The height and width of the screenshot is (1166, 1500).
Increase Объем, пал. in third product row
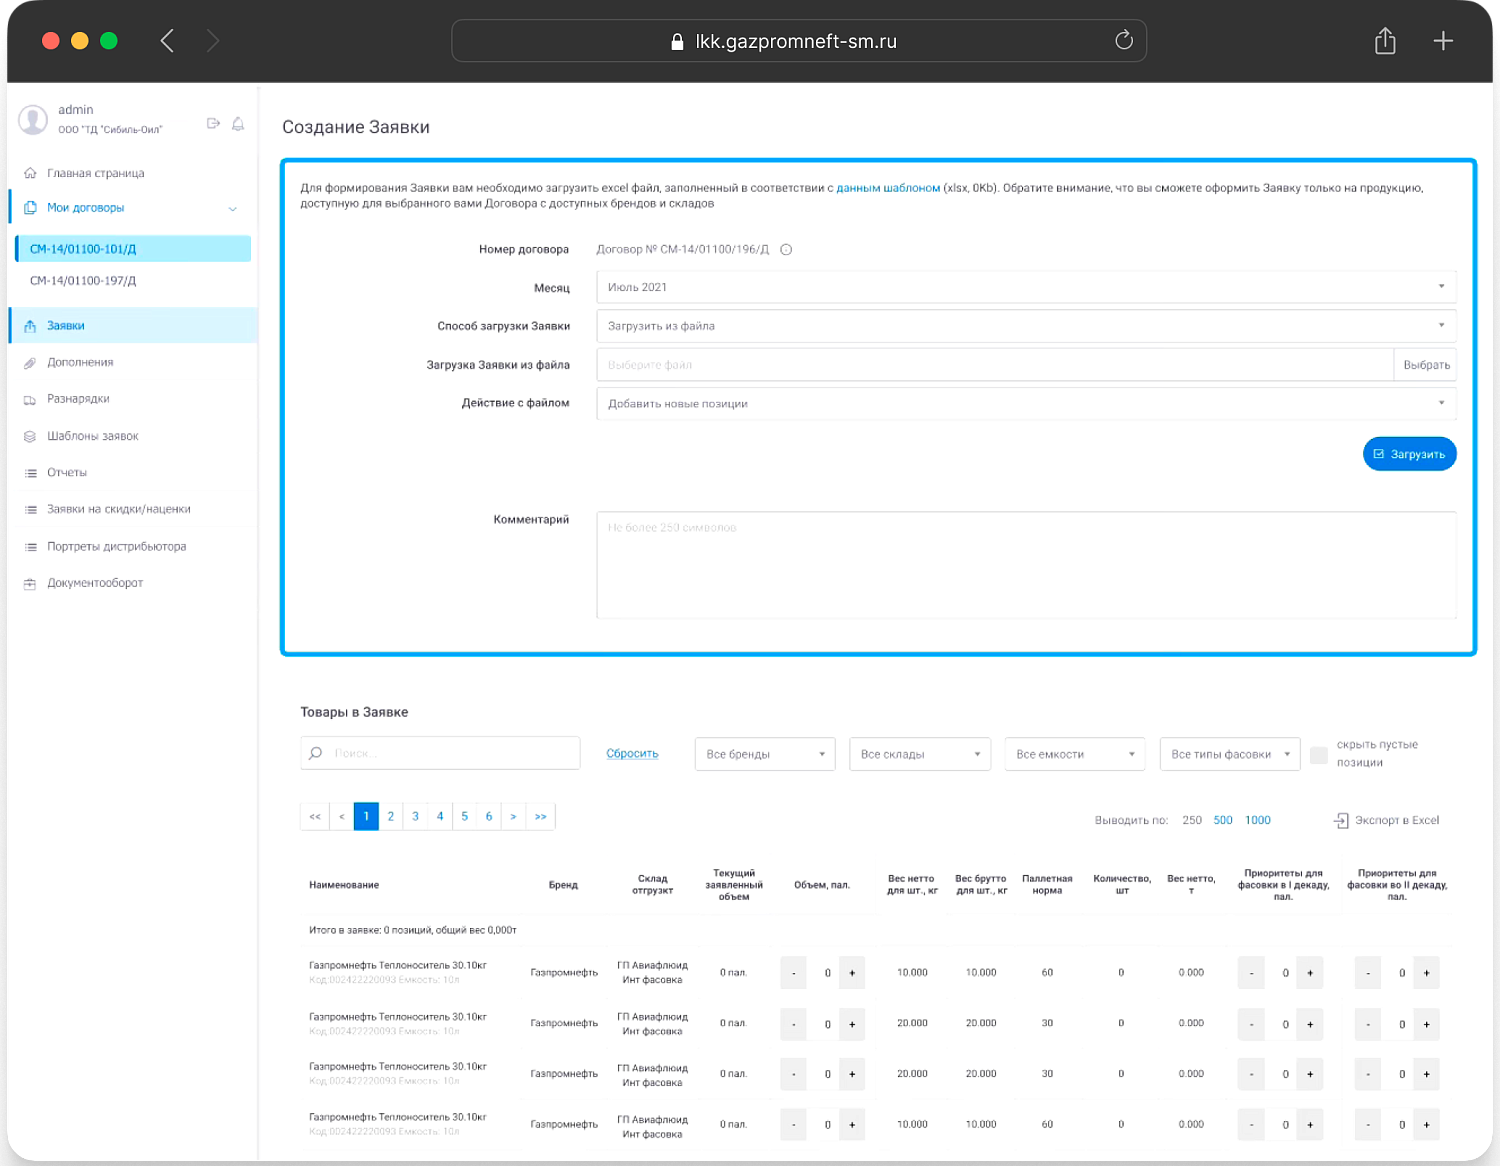click(x=852, y=1074)
